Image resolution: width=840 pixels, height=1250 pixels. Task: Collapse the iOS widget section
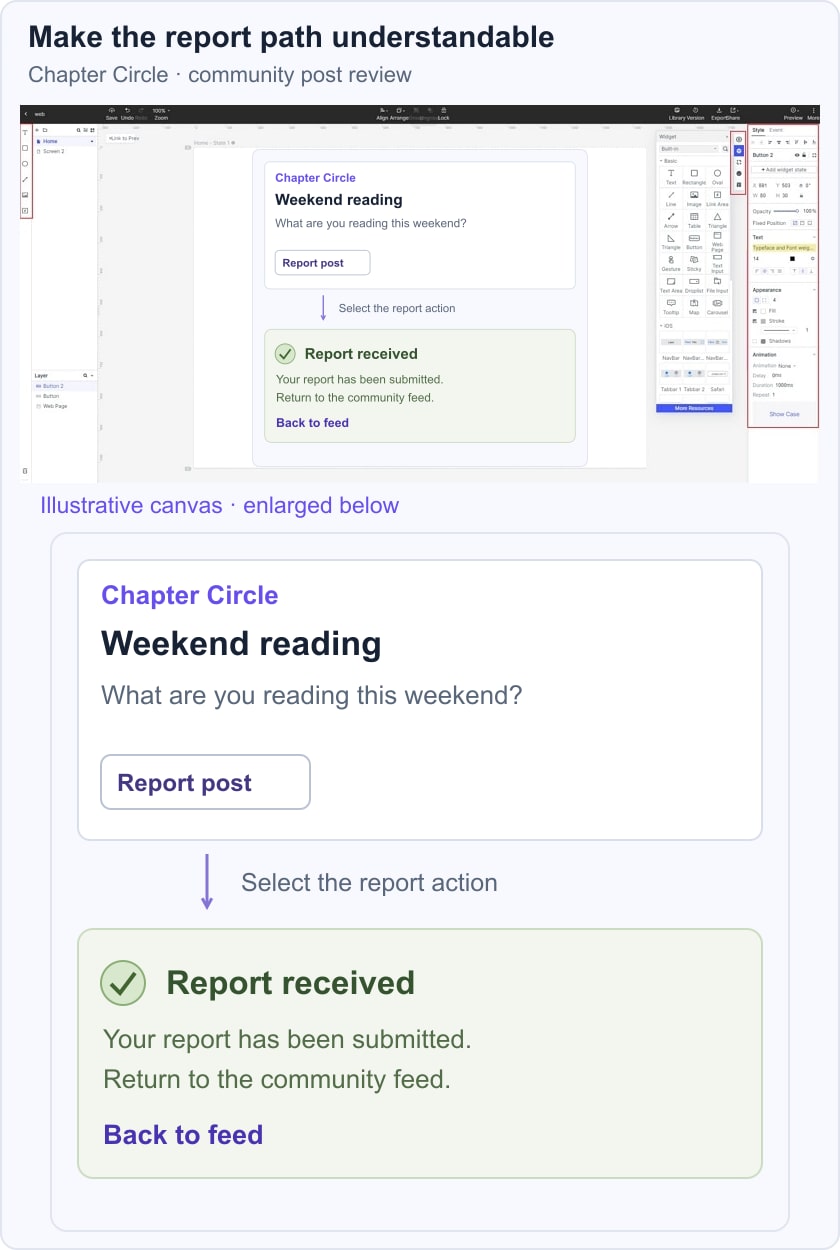[x=661, y=326]
